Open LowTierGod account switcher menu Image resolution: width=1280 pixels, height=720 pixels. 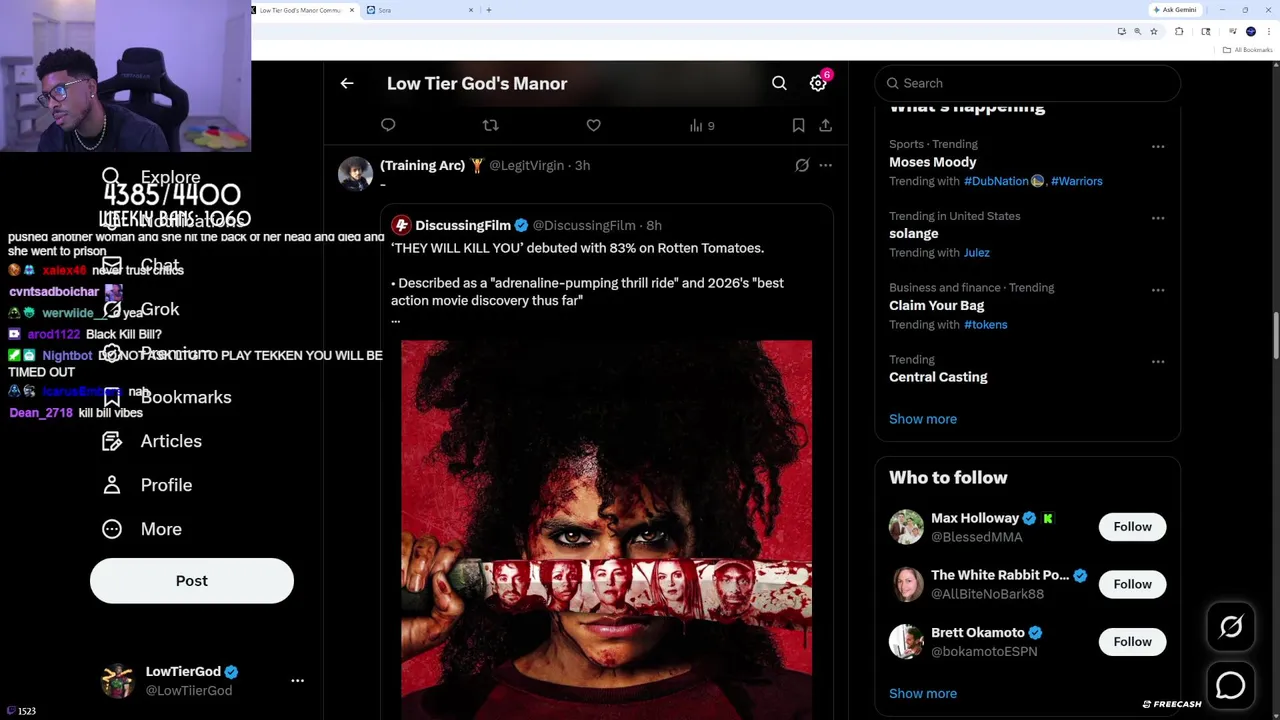click(x=297, y=680)
